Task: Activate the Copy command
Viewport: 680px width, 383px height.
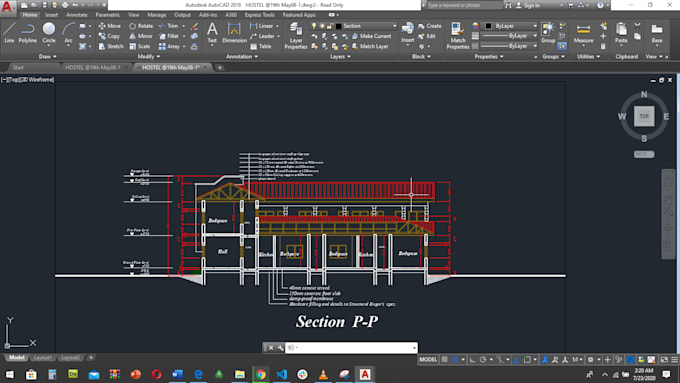Action: point(109,36)
